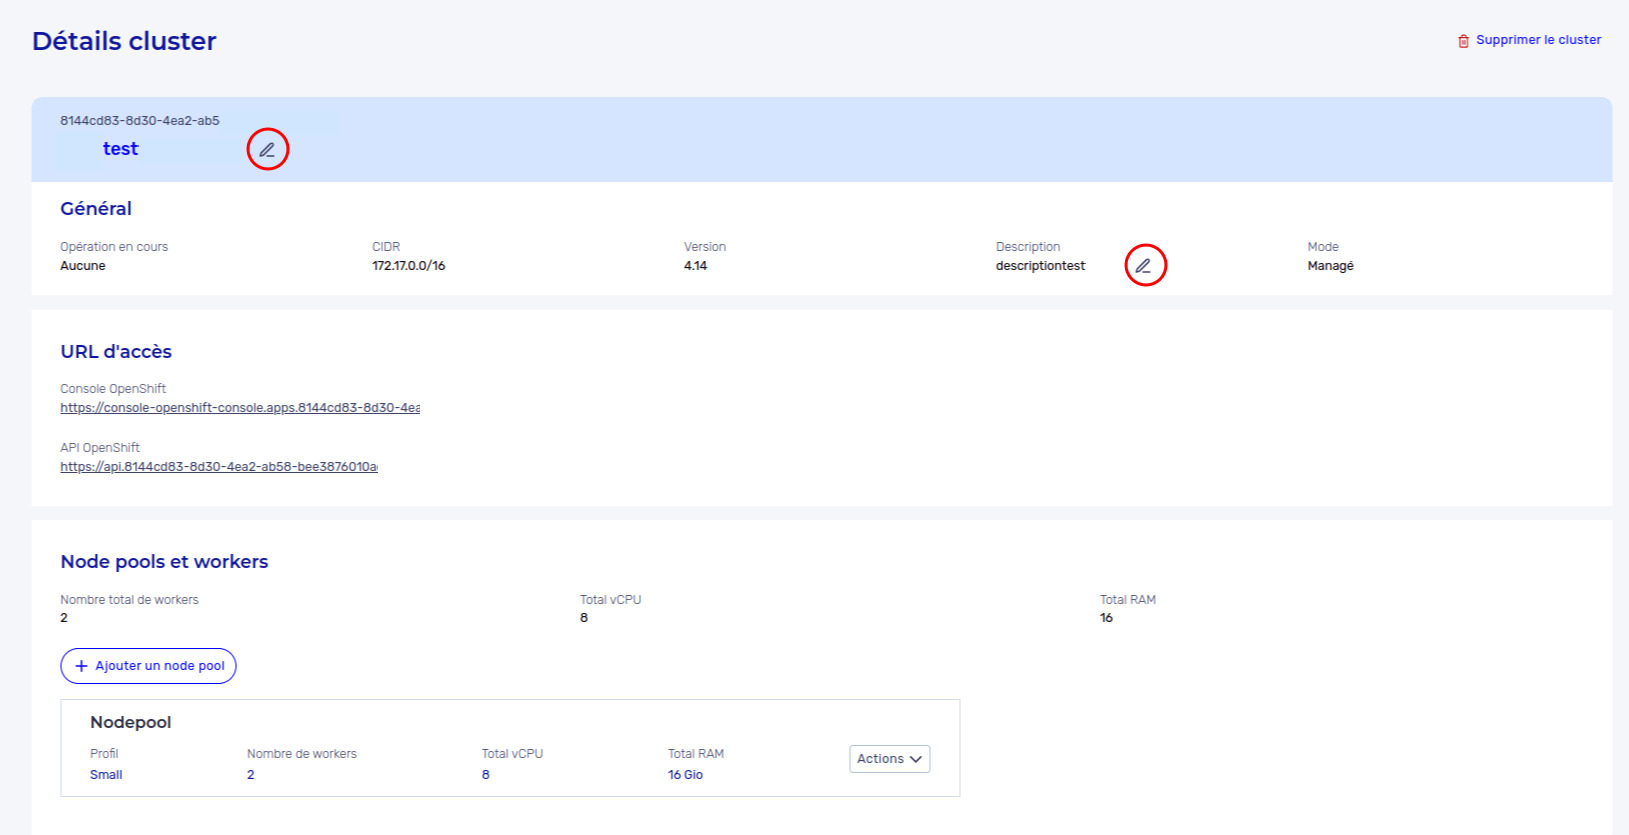1629x835 pixels.
Task: Edit the description with its pencil icon
Action: pos(1143,266)
